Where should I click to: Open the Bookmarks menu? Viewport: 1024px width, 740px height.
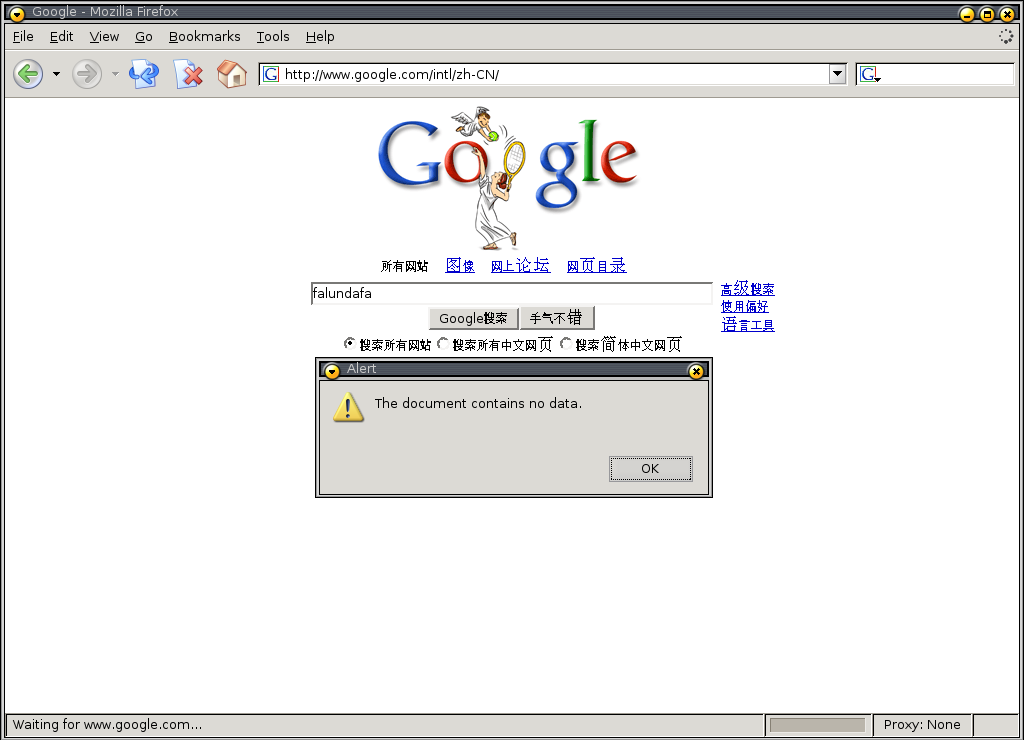pos(204,37)
